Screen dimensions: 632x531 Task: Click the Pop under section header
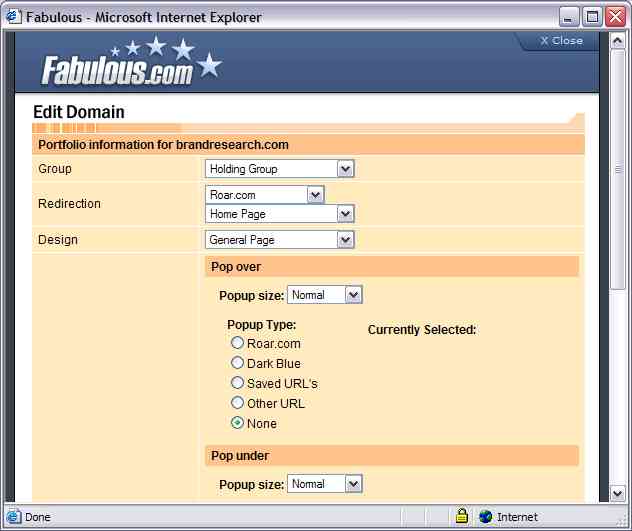pyautogui.click(x=392, y=456)
